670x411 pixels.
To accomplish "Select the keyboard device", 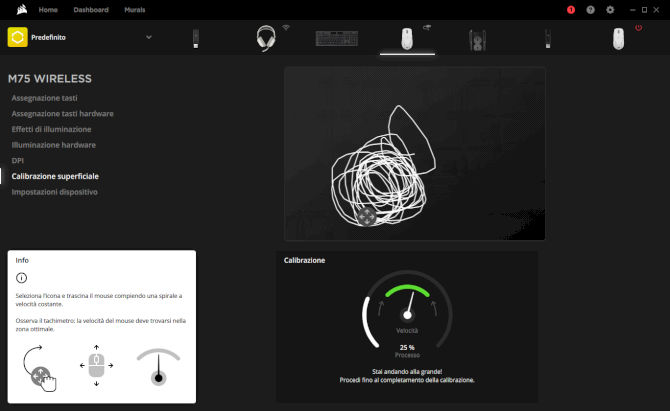I will (337, 38).
